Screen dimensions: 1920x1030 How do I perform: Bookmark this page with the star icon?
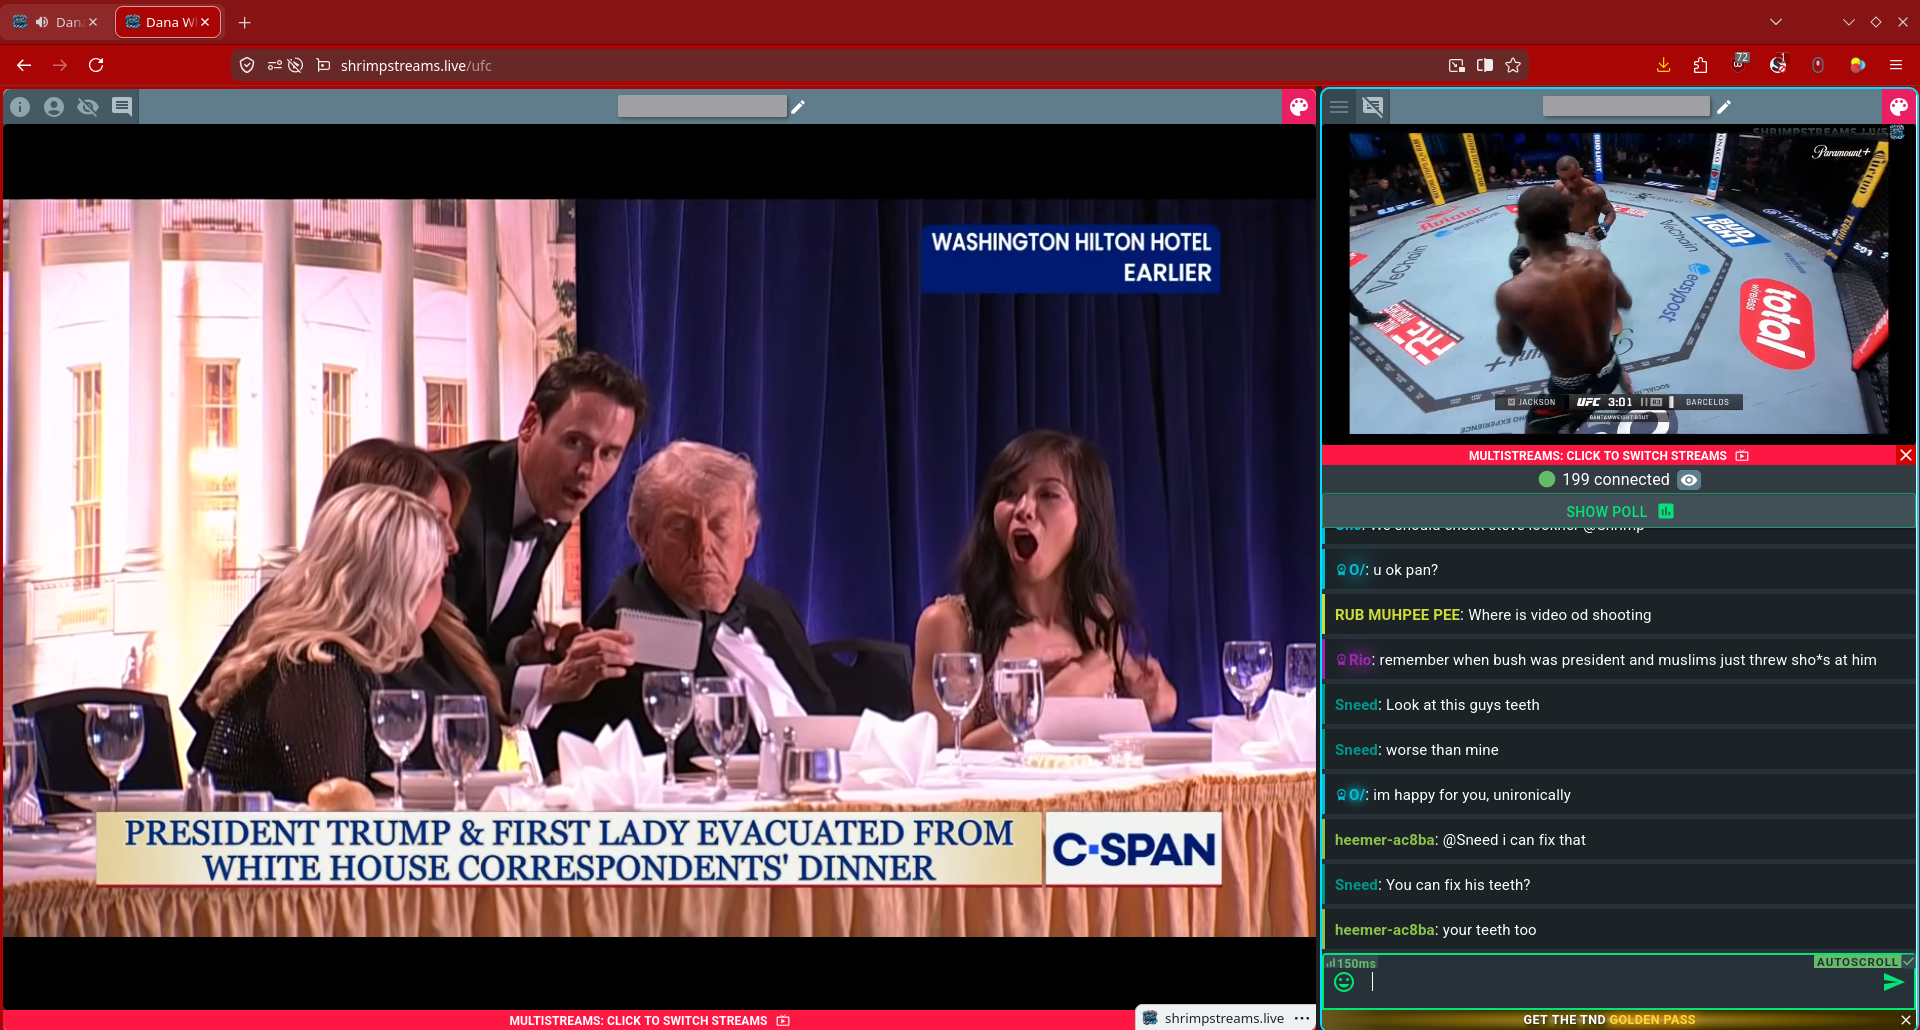(x=1513, y=65)
